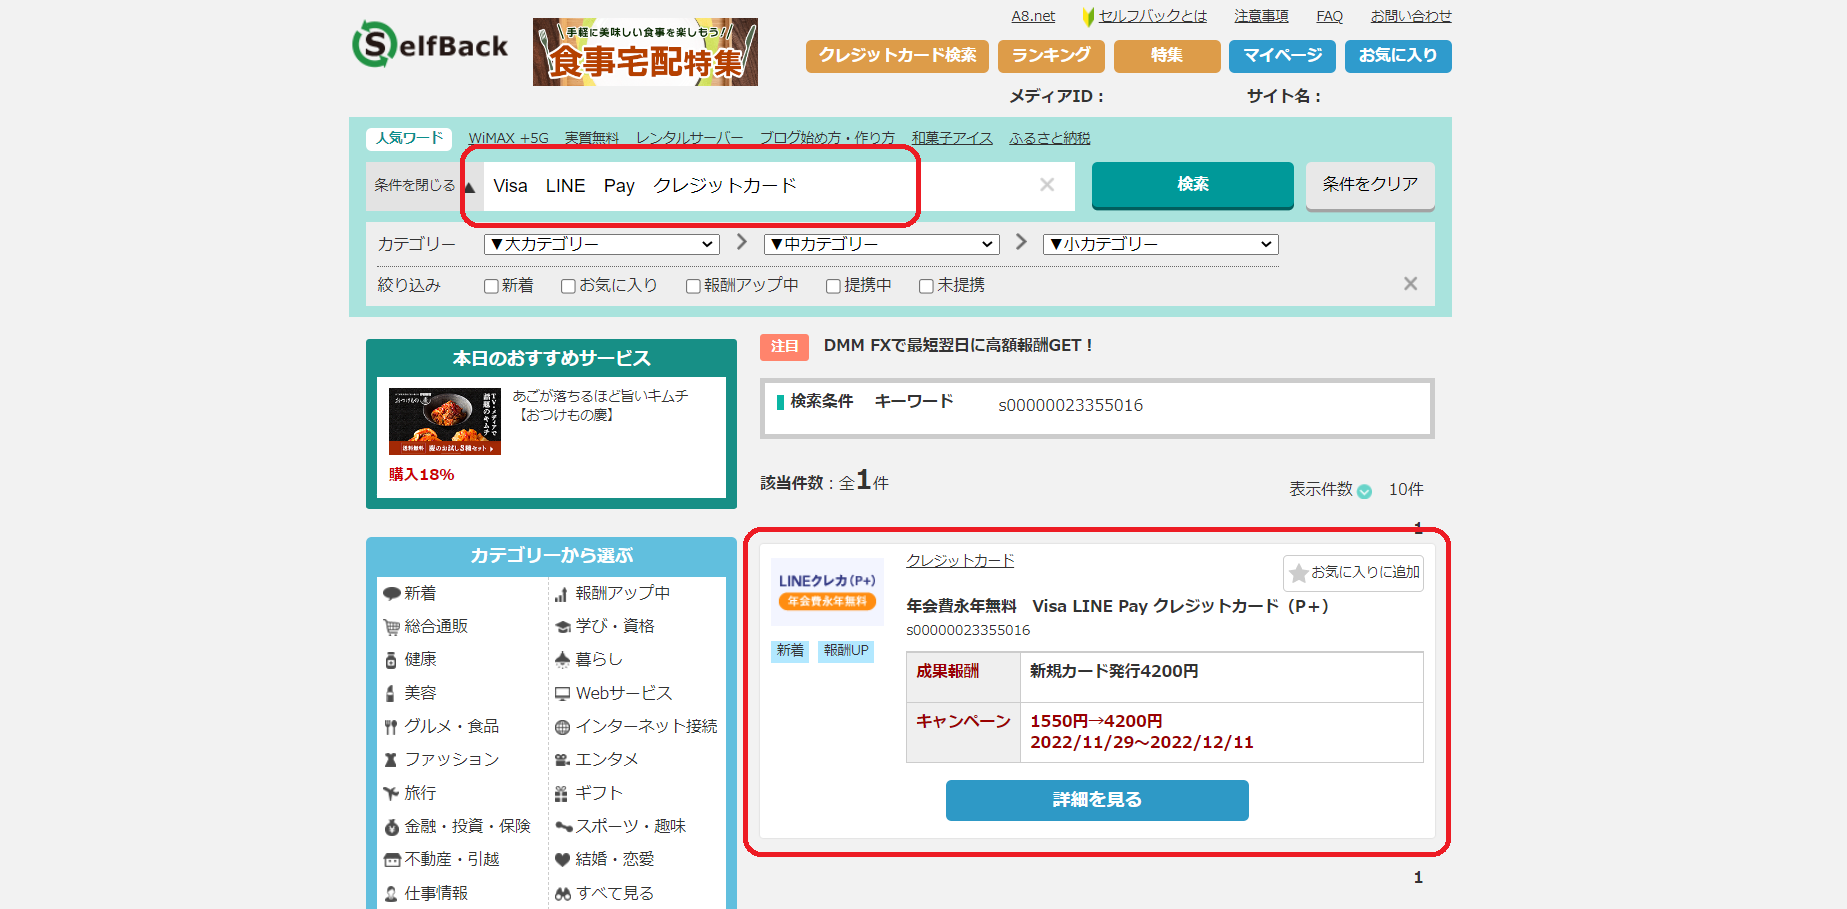The width and height of the screenshot is (1847, 909).
Task: Click the SelfBack logo
Action: [430, 45]
